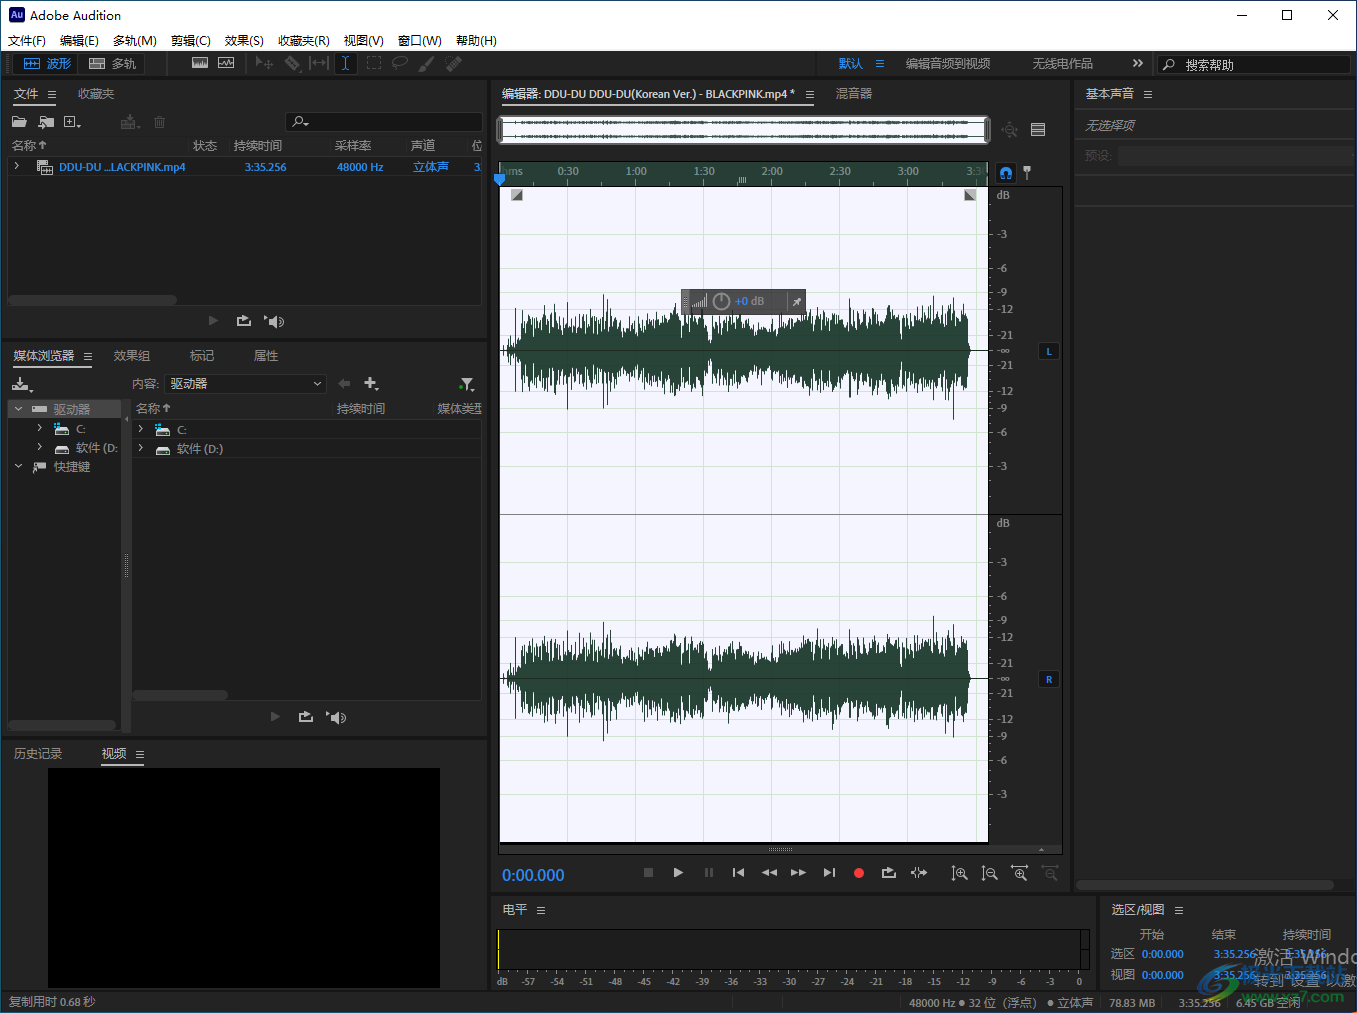The height and width of the screenshot is (1013, 1357).
Task: Click the 搜索帮助 search field
Action: [1255, 64]
